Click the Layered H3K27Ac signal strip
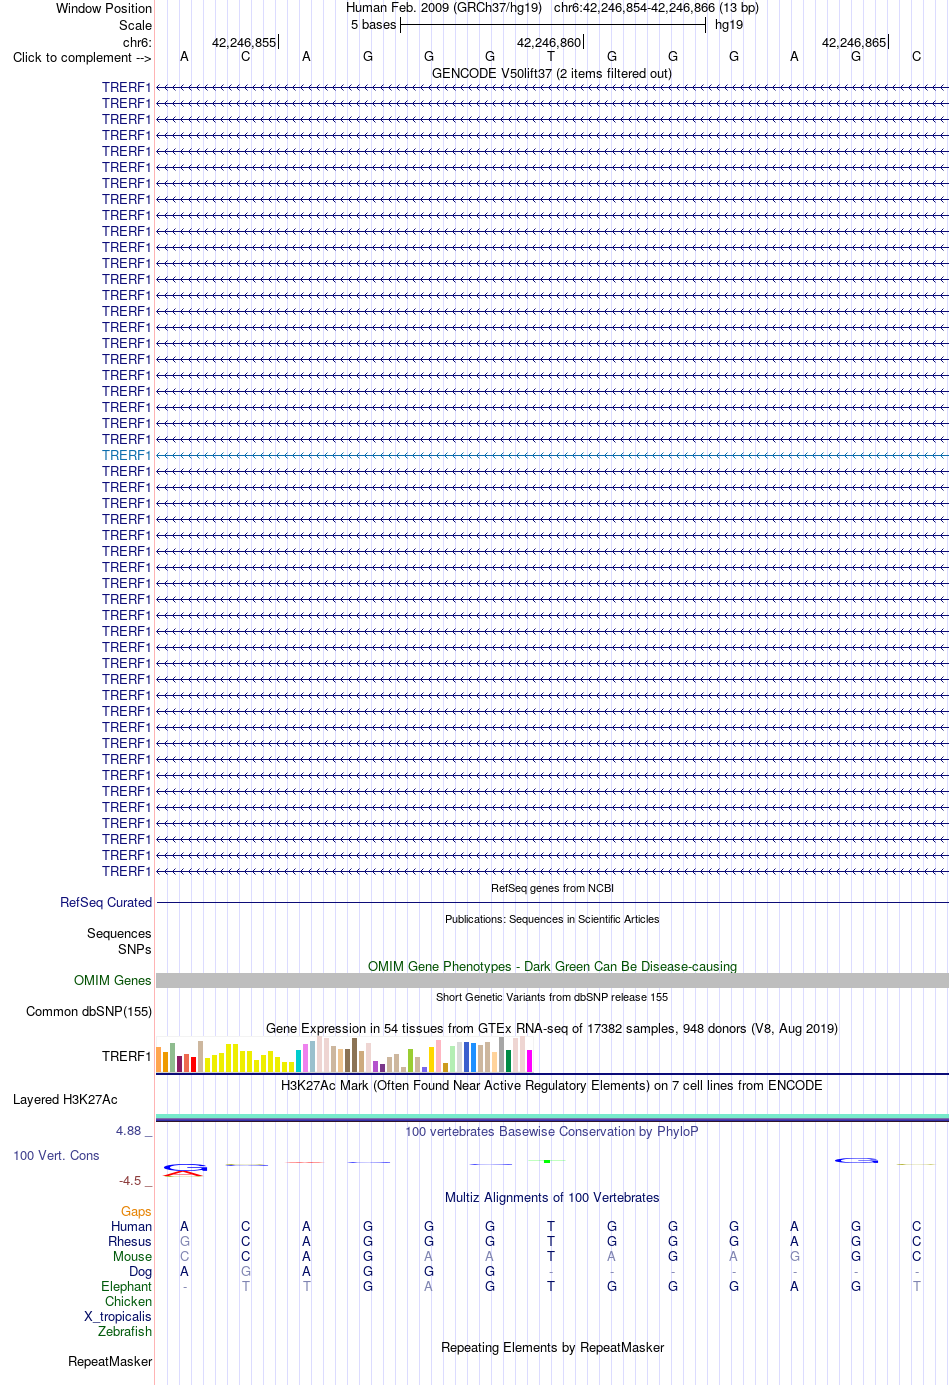 (x=552, y=1117)
